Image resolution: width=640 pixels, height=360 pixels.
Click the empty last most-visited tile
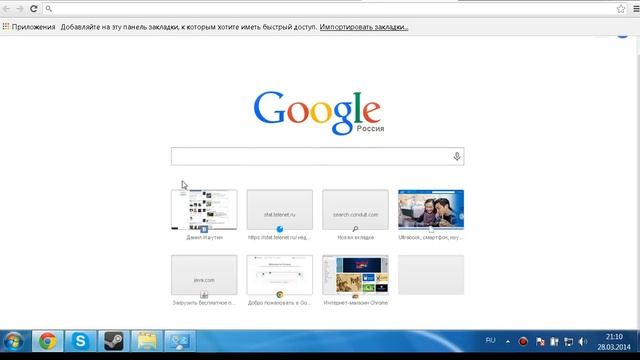click(x=431, y=275)
